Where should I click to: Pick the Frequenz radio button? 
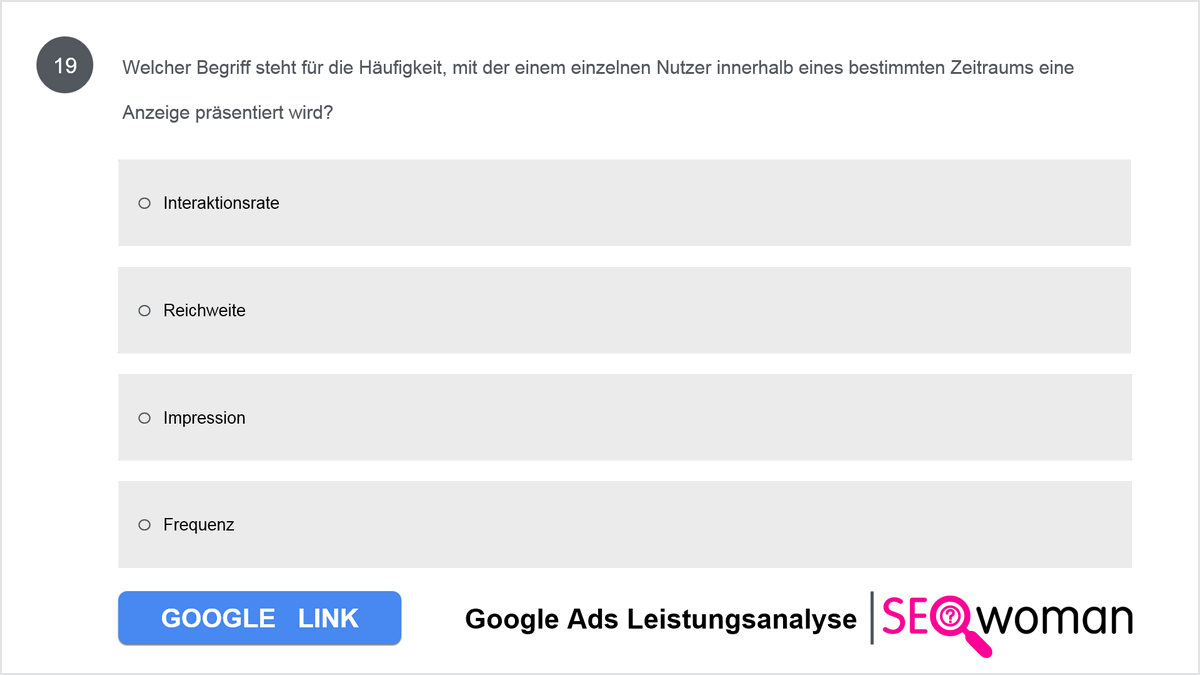point(144,525)
